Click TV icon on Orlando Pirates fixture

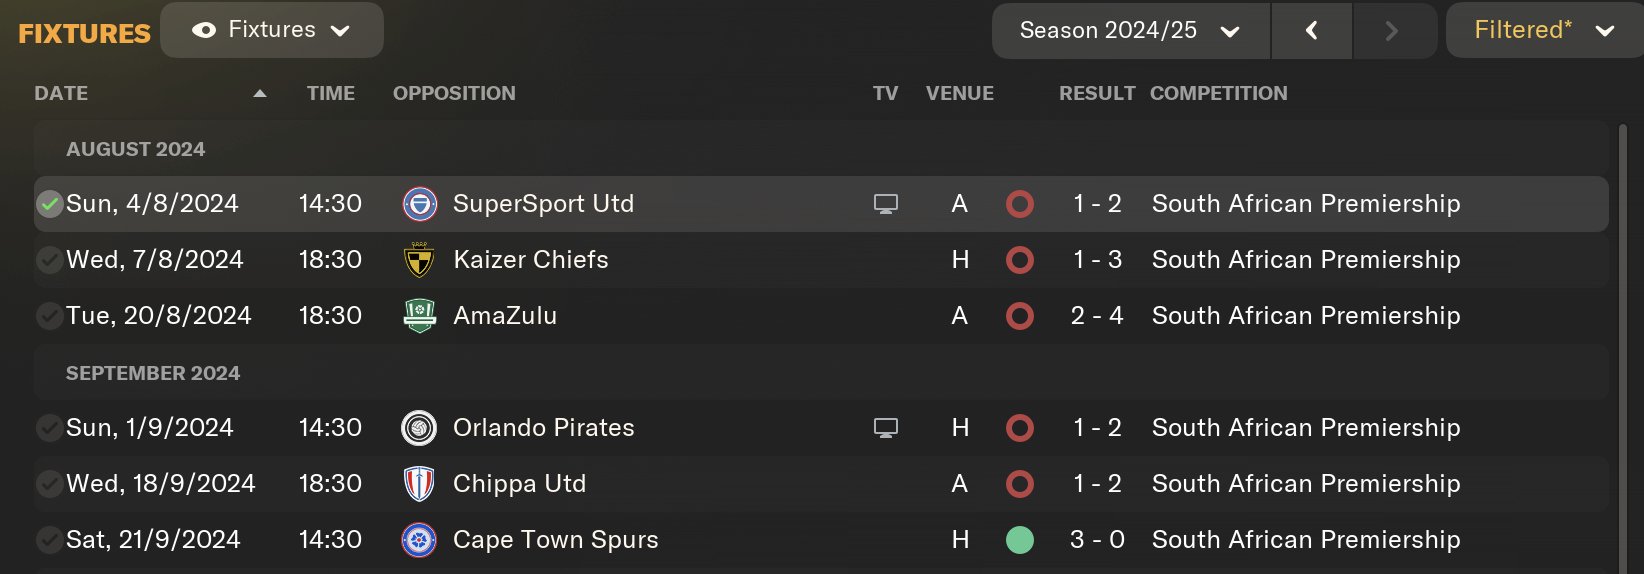[886, 428]
